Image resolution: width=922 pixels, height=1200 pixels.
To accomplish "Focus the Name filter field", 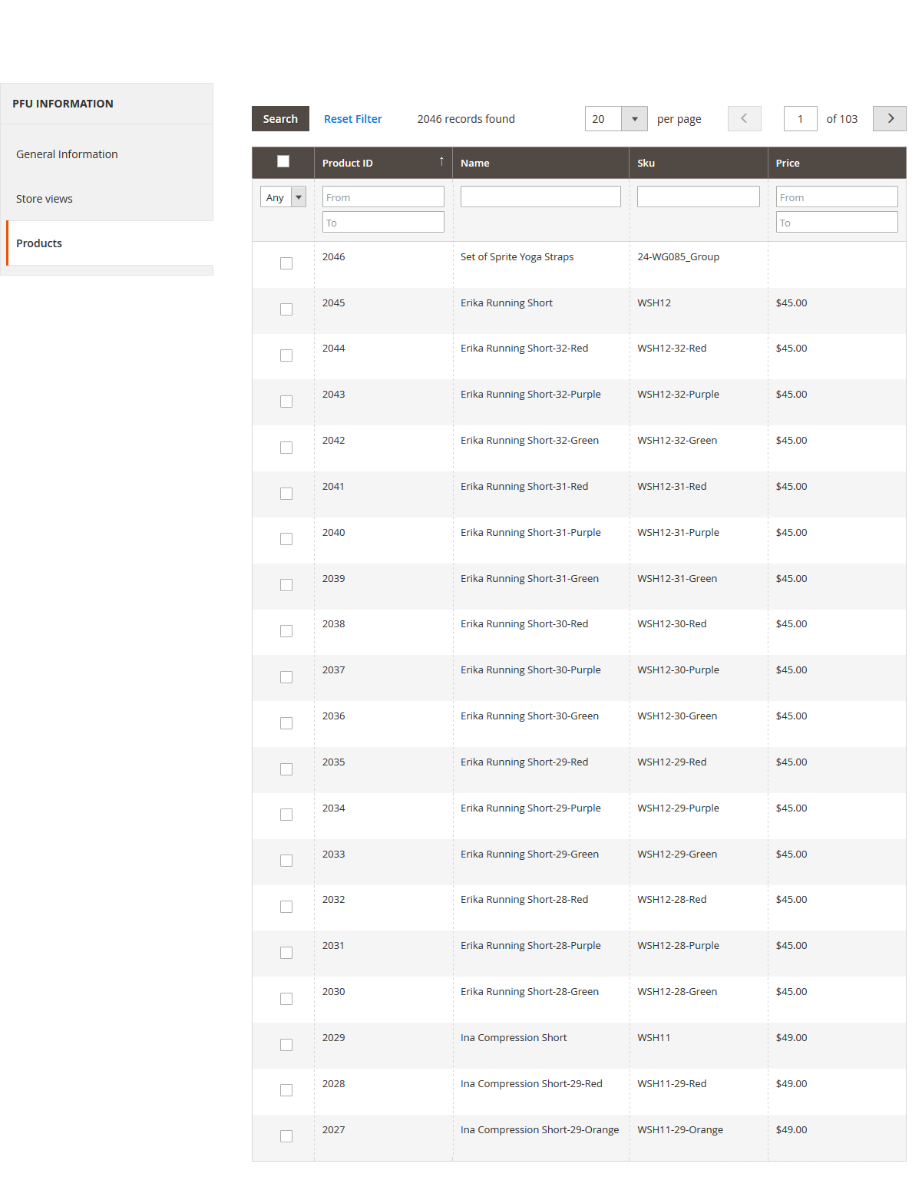I will (x=540, y=197).
